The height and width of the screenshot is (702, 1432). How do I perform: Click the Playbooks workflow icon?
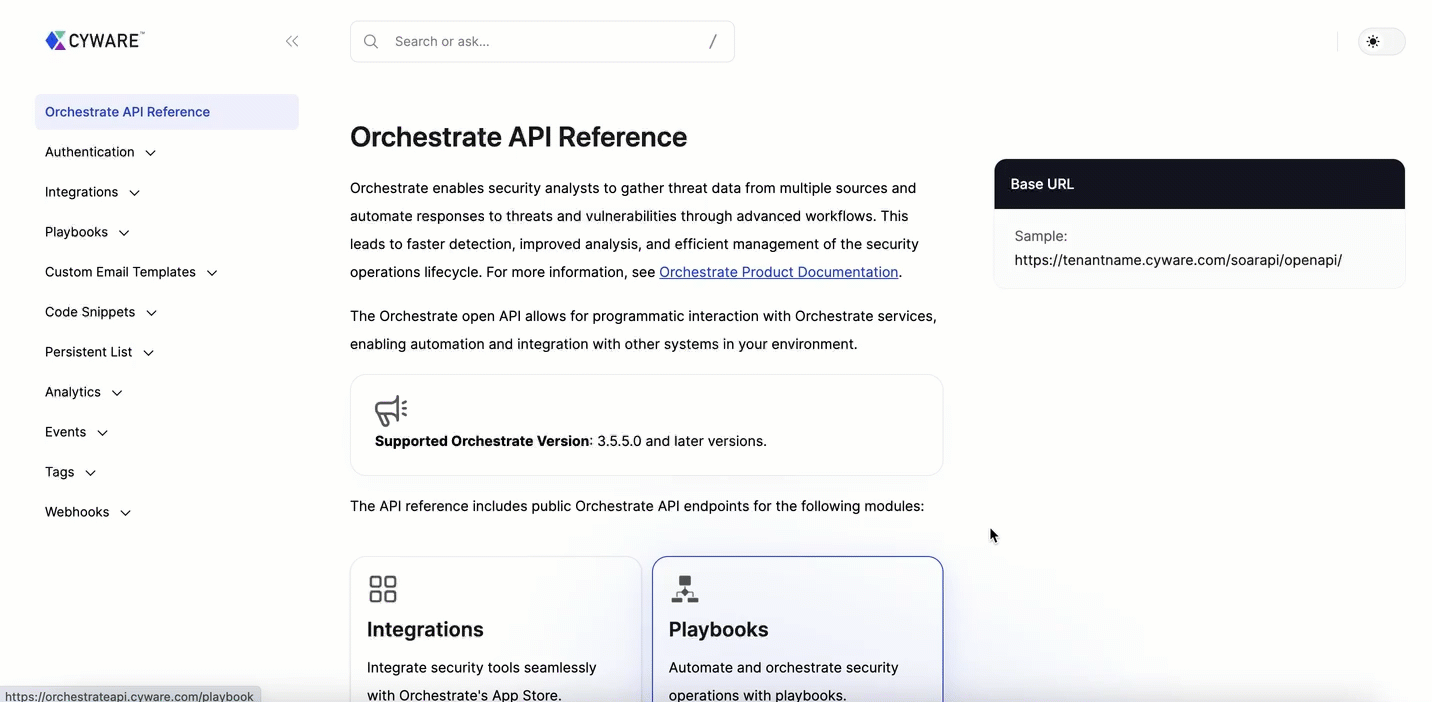click(x=685, y=589)
